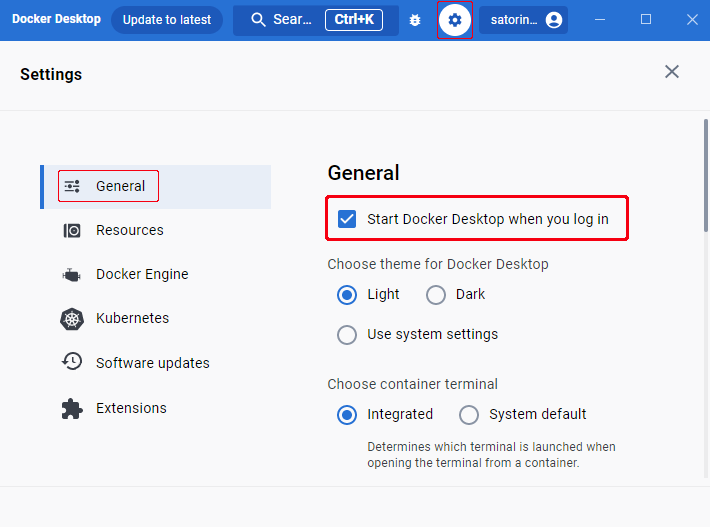This screenshot has width=710, height=527.
Task: Click the settings vertical scrollbar
Action: [705, 176]
